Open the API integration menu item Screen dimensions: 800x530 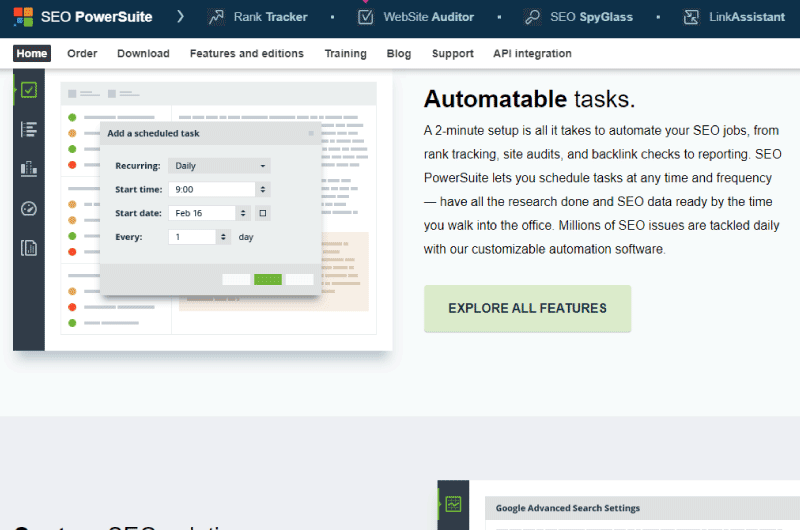pos(532,53)
